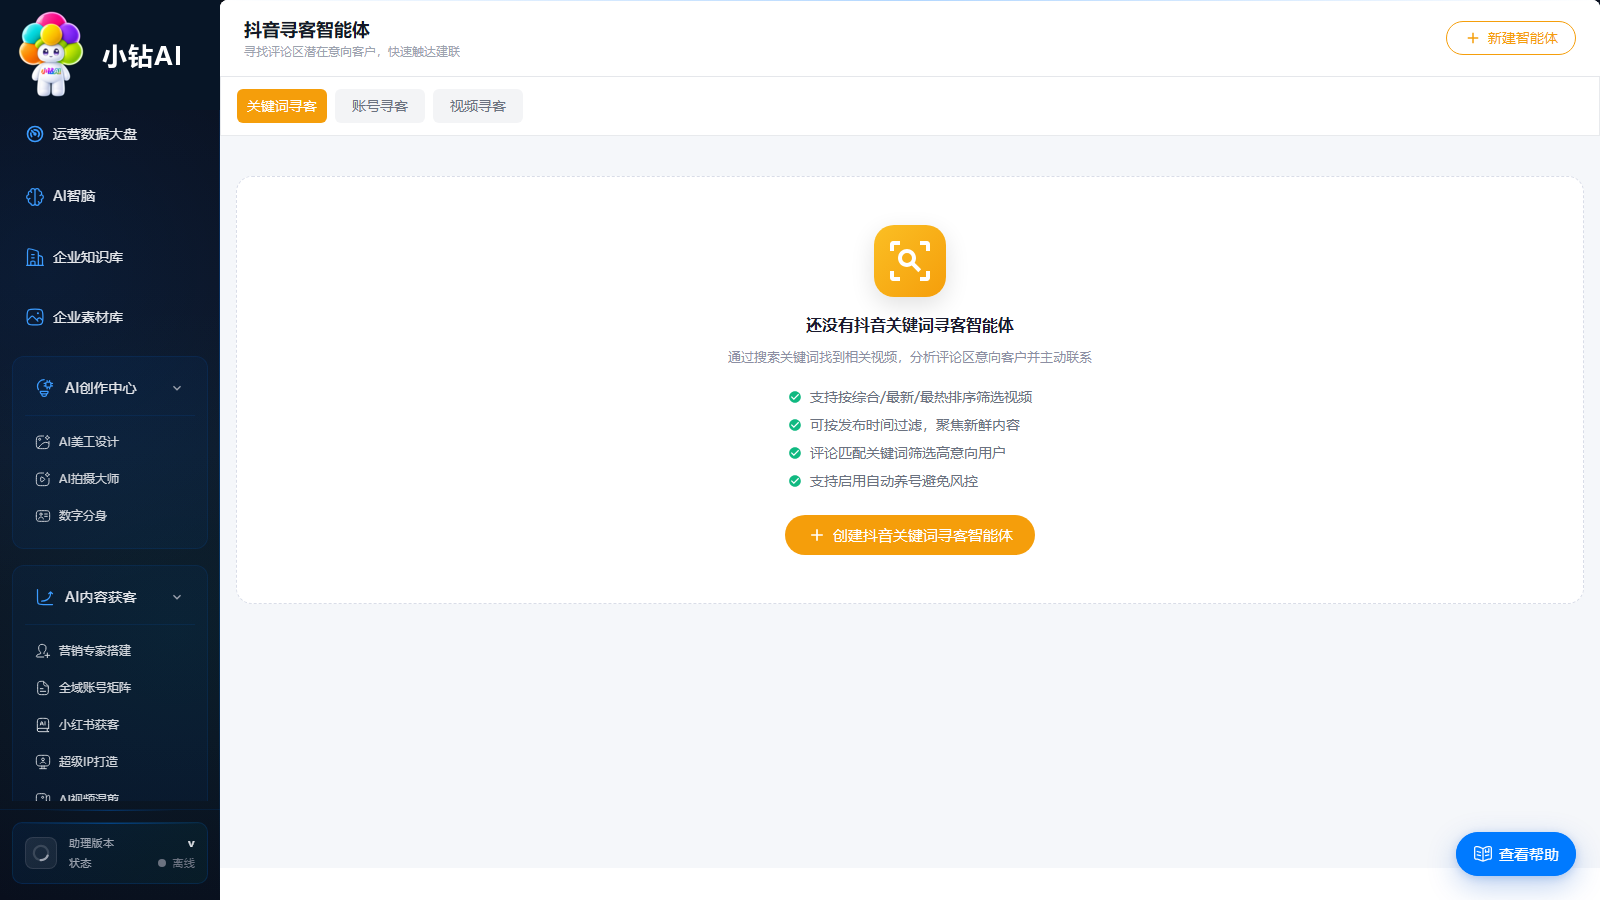Click the AI内容获客 growth chart icon

45,597
